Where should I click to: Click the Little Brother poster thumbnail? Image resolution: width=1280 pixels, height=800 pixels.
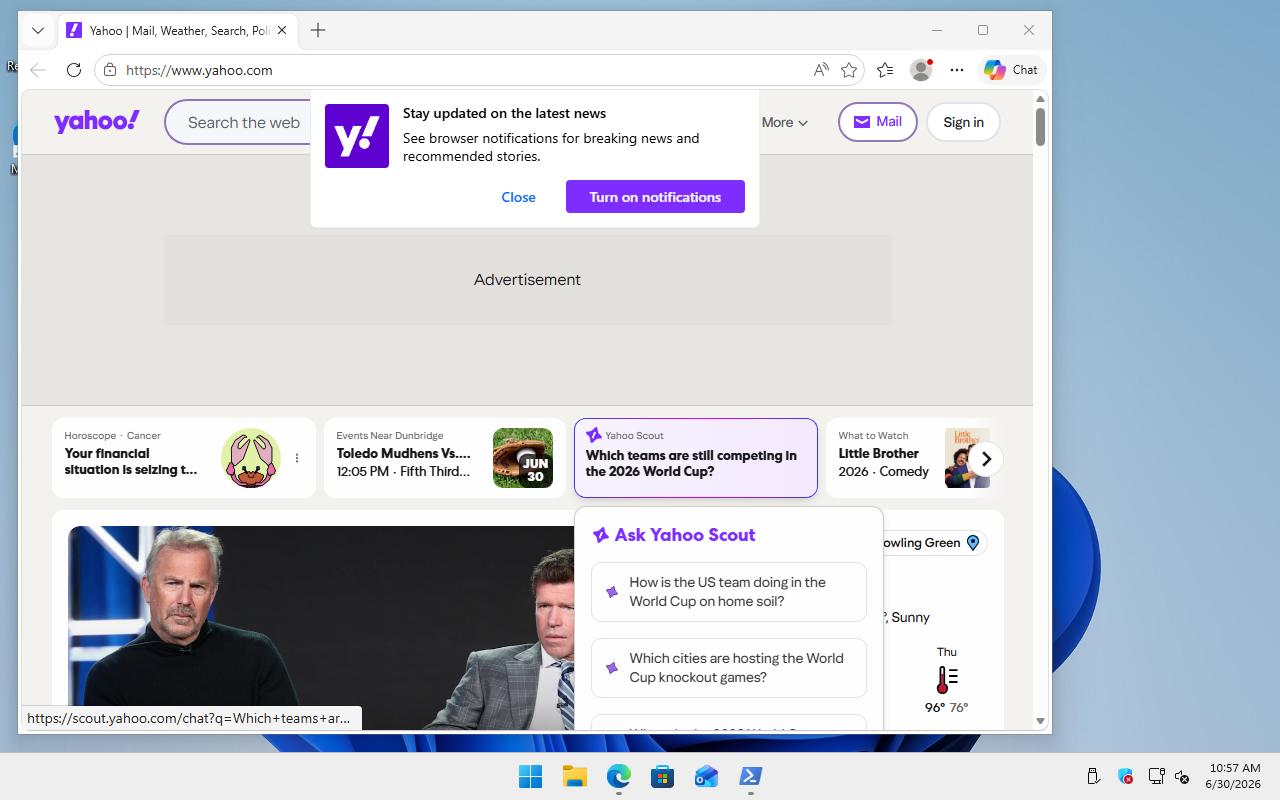[x=967, y=458]
